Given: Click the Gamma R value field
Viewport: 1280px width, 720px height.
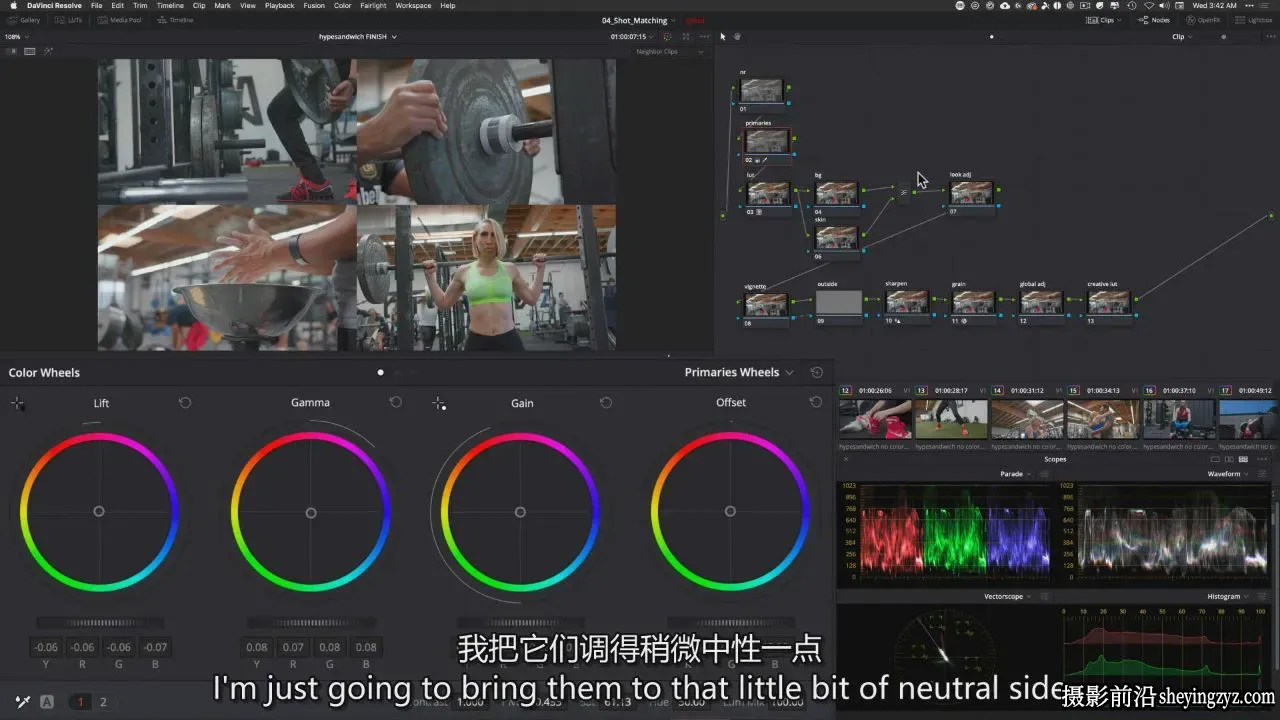Looking at the screenshot, I should tap(293, 647).
